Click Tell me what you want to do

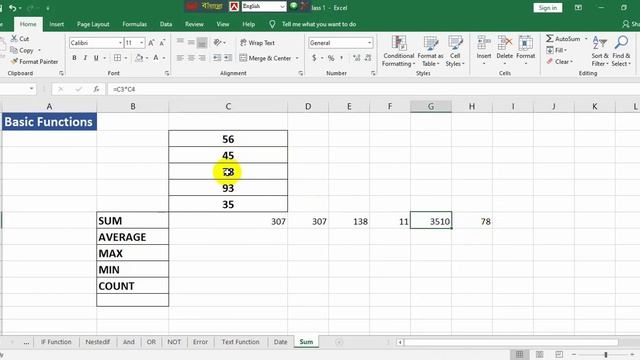coord(319,24)
